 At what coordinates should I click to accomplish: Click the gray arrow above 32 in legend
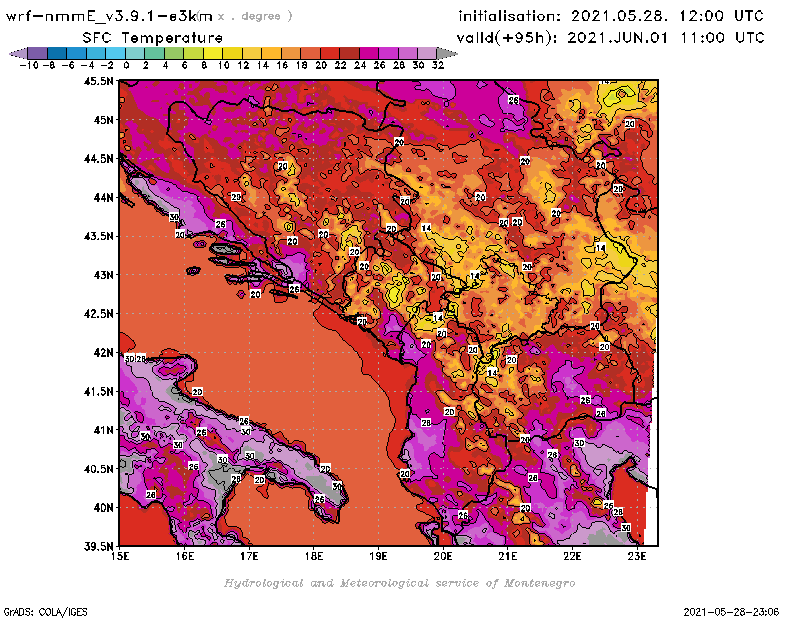click(447, 53)
